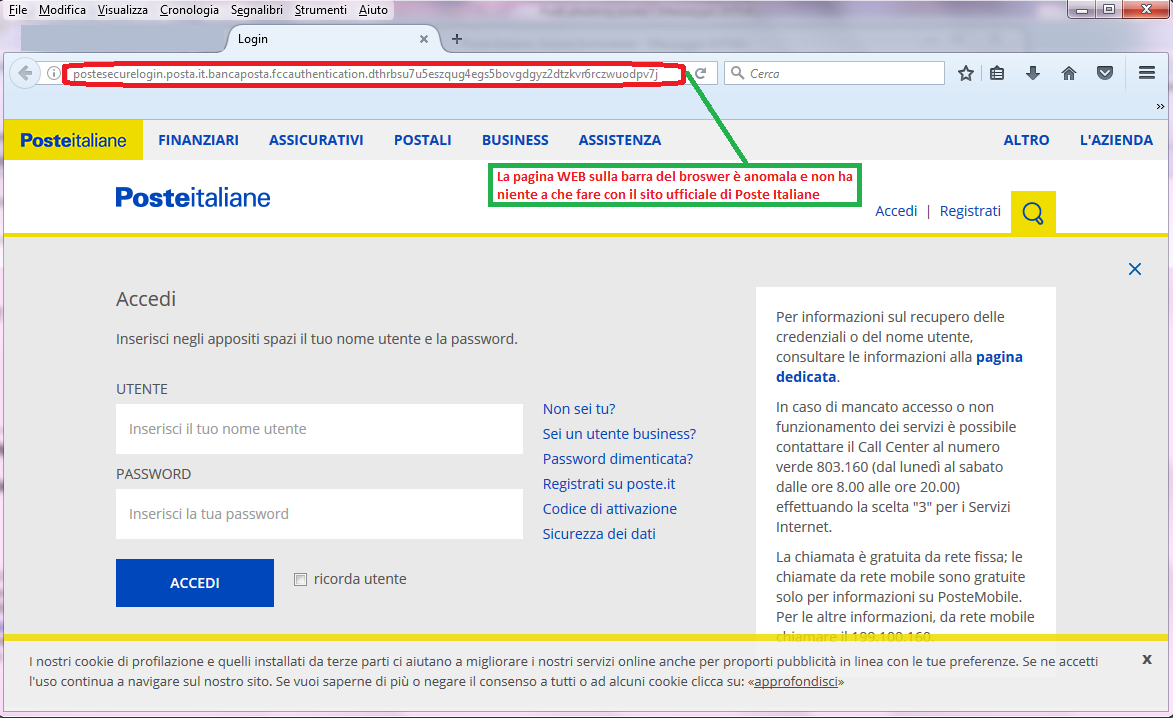Open the ALTRO navigation item

click(1026, 140)
